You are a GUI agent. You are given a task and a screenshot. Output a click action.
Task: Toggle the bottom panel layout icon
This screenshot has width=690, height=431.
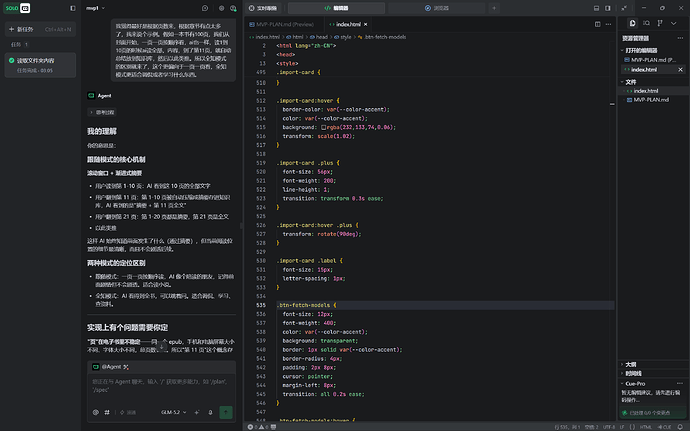(596, 8)
